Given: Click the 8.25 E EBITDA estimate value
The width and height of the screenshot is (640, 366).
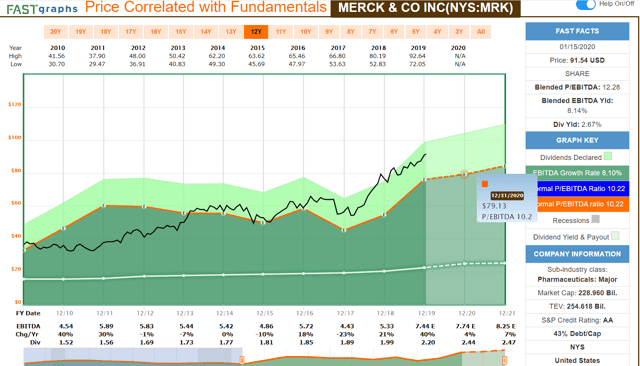Looking at the screenshot, I should click(506, 326).
